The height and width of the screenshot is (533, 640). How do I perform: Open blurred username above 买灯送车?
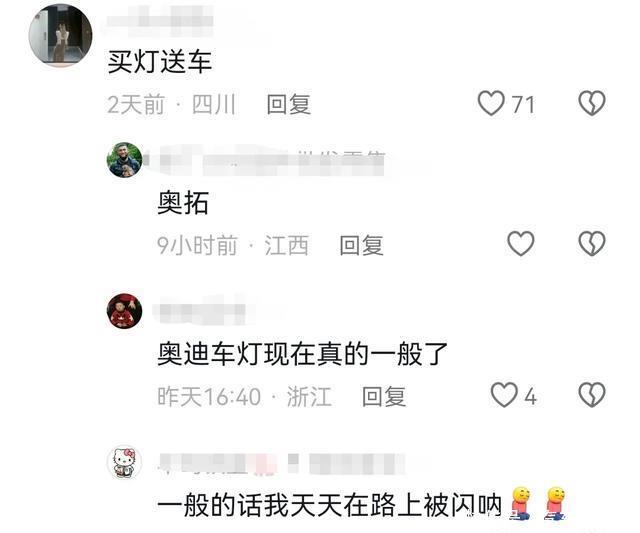160,20
